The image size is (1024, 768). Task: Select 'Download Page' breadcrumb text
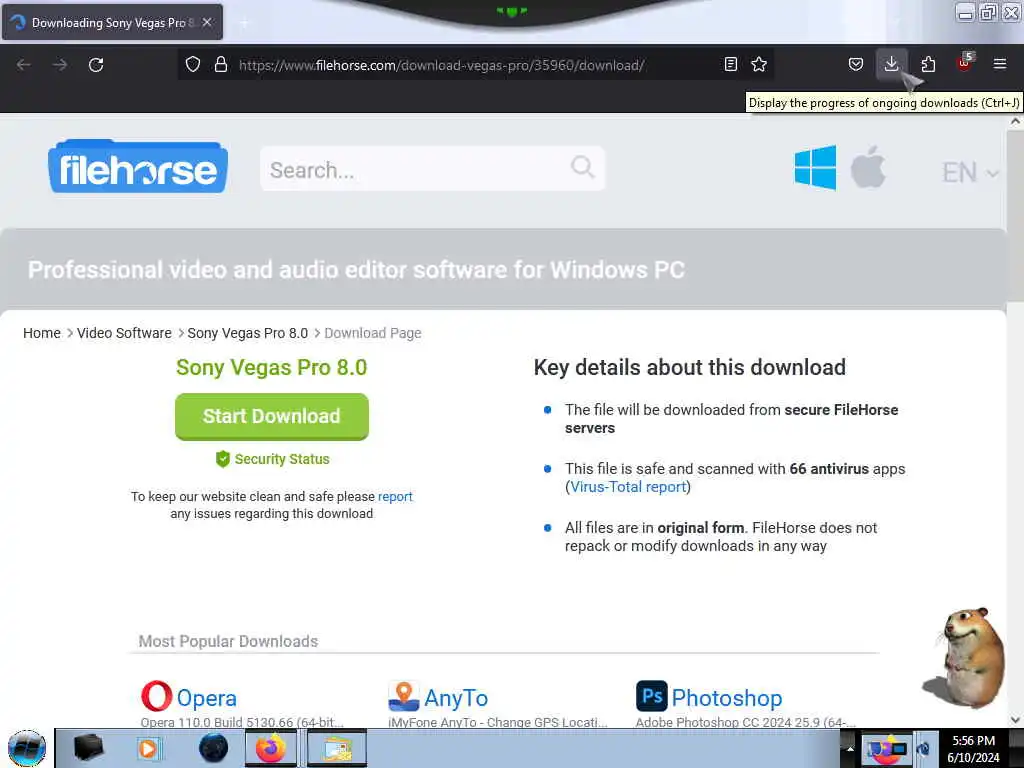[373, 333]
